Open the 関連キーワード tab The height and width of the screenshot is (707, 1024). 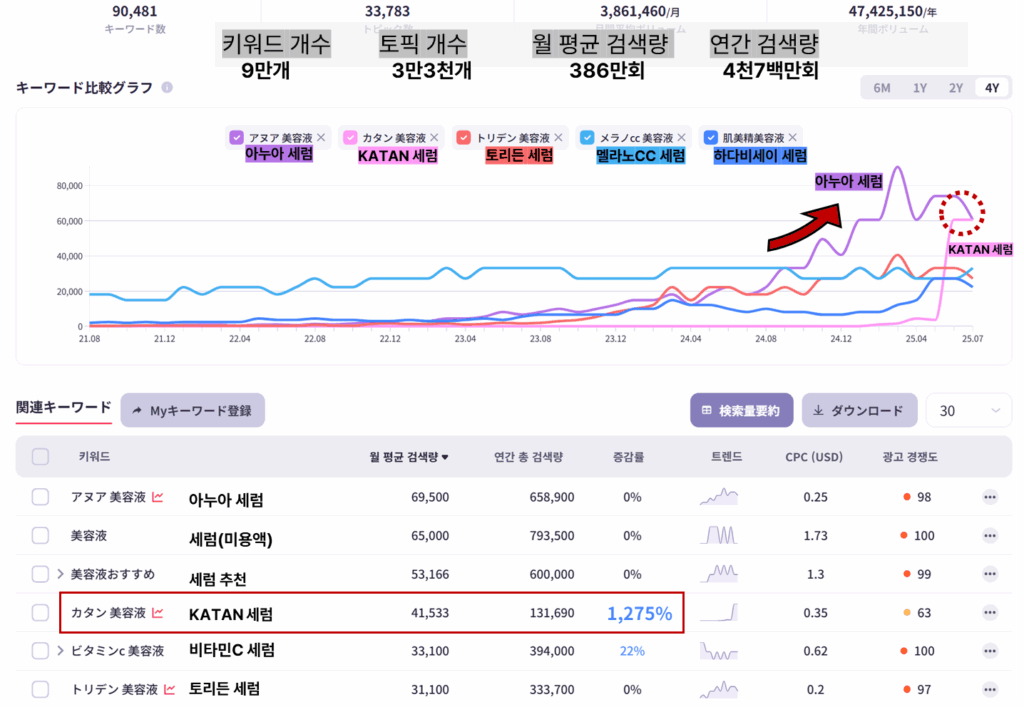coord(63,408)
